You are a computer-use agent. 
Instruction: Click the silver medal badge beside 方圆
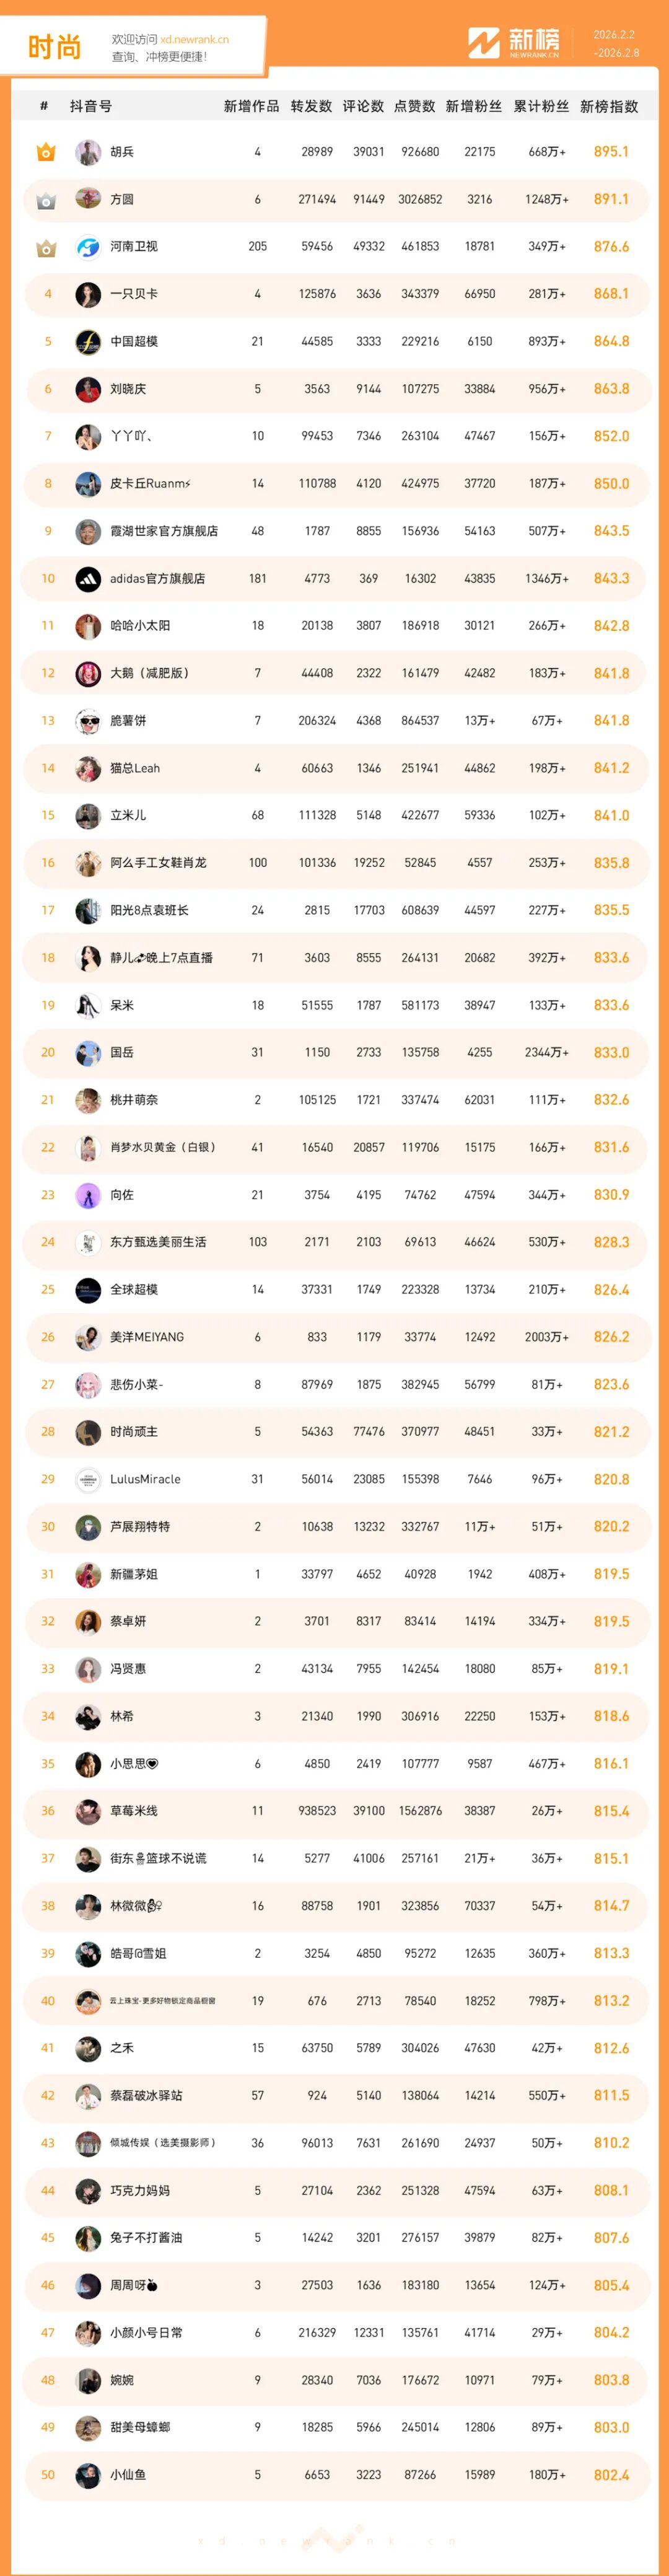point(46,200)
